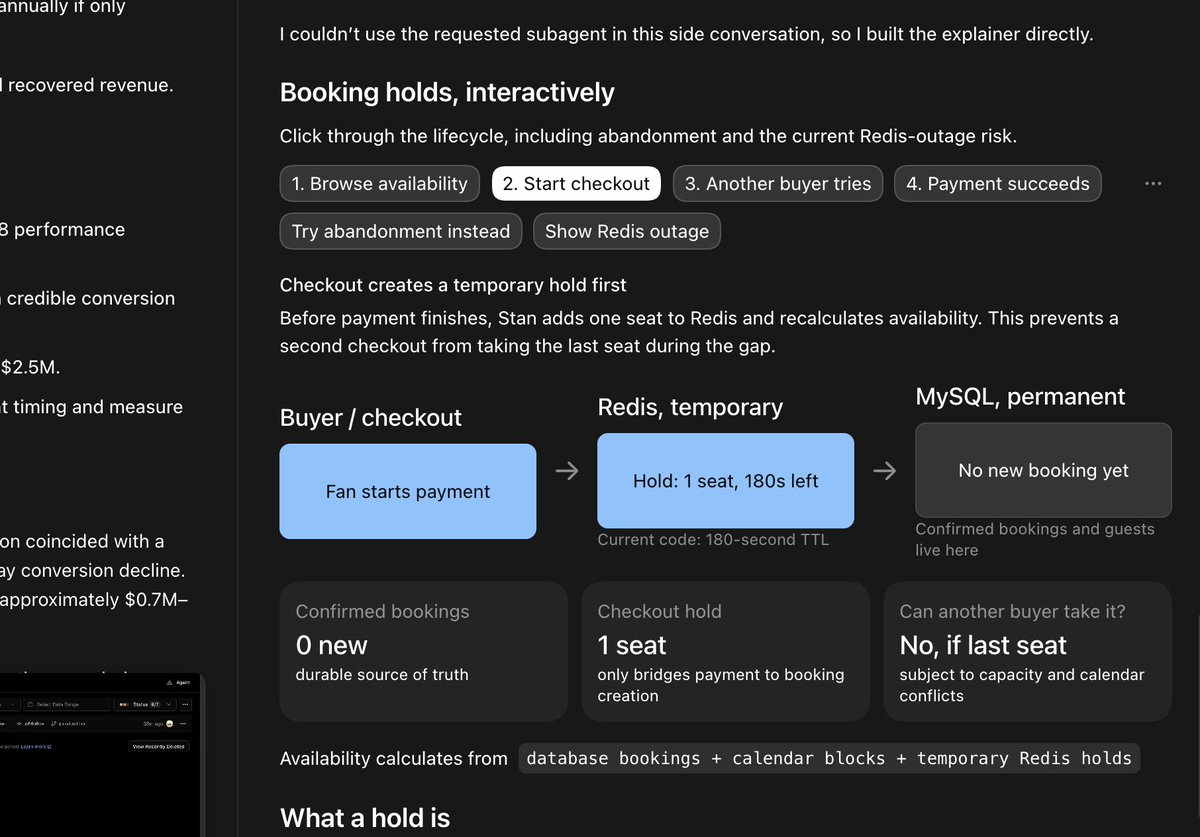Click the Current code: 180-second TTL caption

point(713,540)
